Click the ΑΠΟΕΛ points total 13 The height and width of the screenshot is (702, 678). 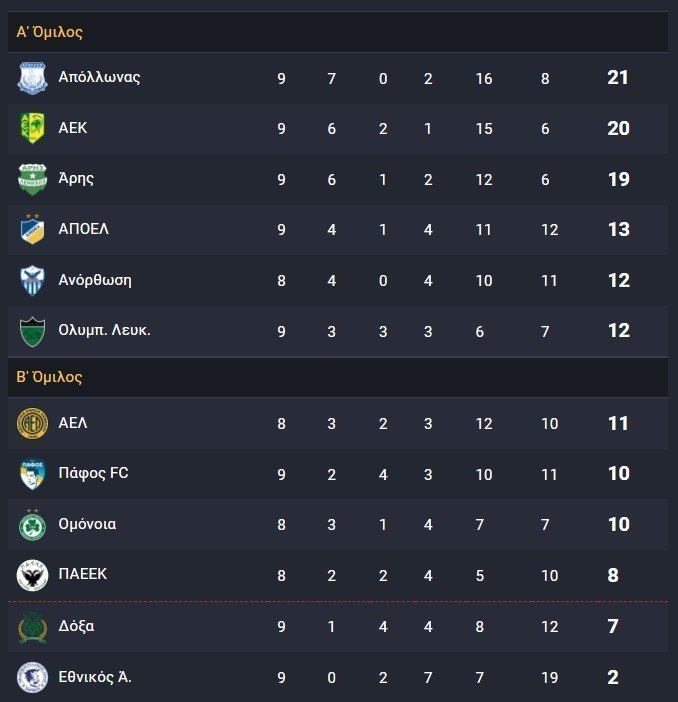tap(618, 229)
